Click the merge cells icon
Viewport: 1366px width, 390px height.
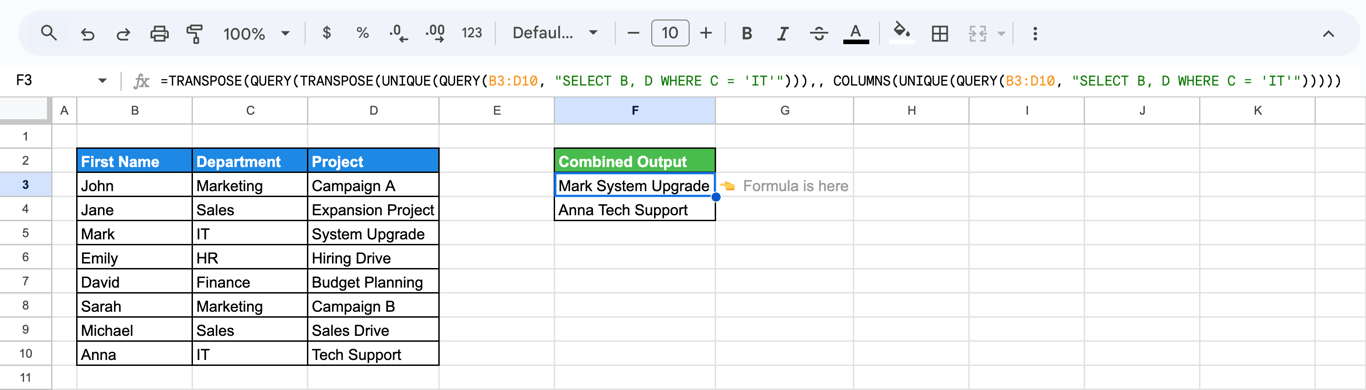[978, 33]
